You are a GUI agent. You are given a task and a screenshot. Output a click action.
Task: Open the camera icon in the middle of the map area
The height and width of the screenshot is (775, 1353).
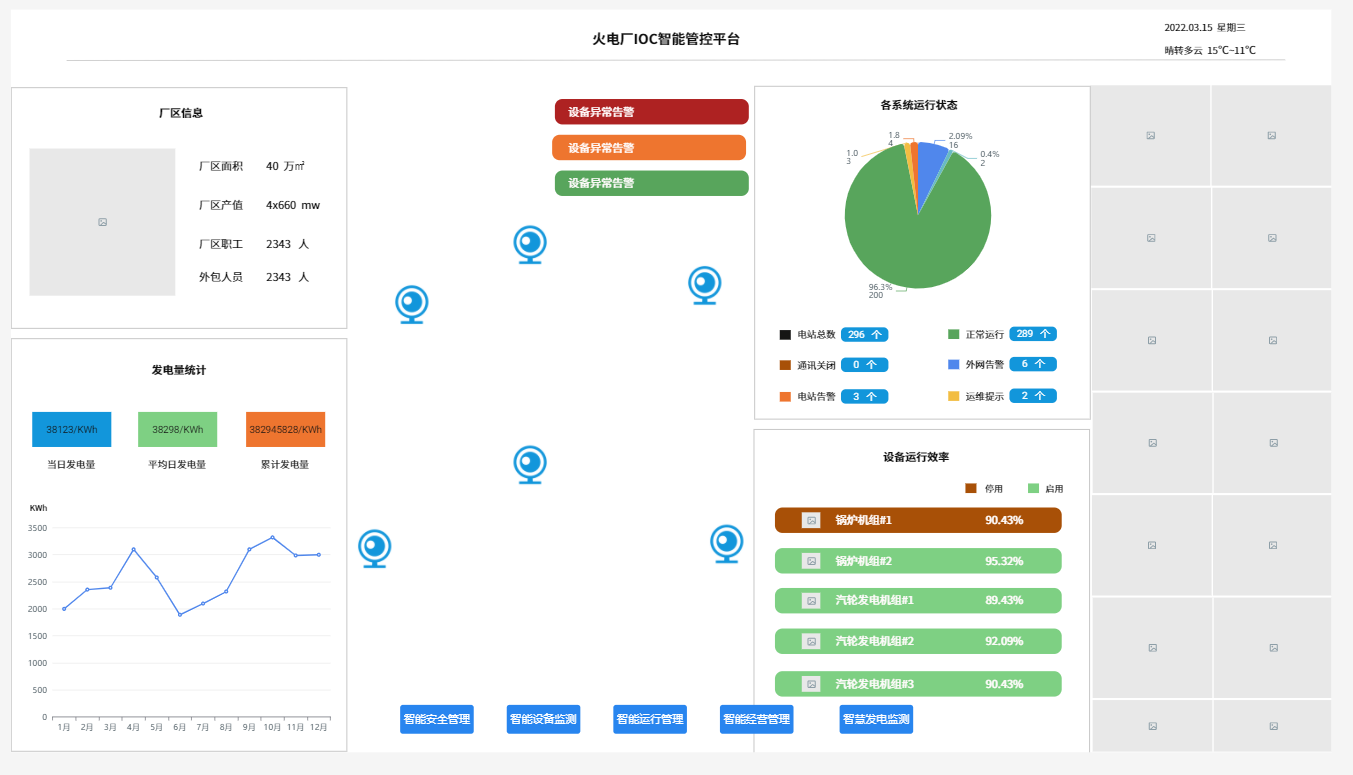tap(530, 465)
